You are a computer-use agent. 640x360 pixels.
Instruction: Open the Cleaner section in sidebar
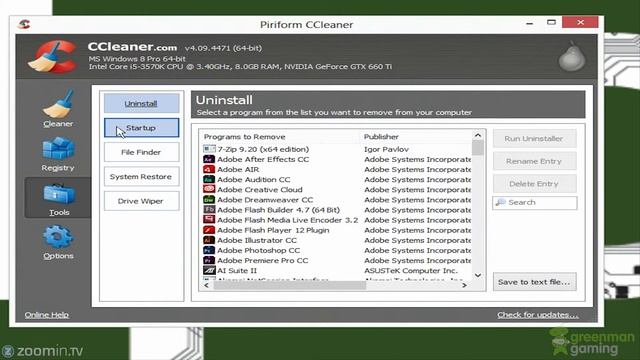tap(58, 109)
